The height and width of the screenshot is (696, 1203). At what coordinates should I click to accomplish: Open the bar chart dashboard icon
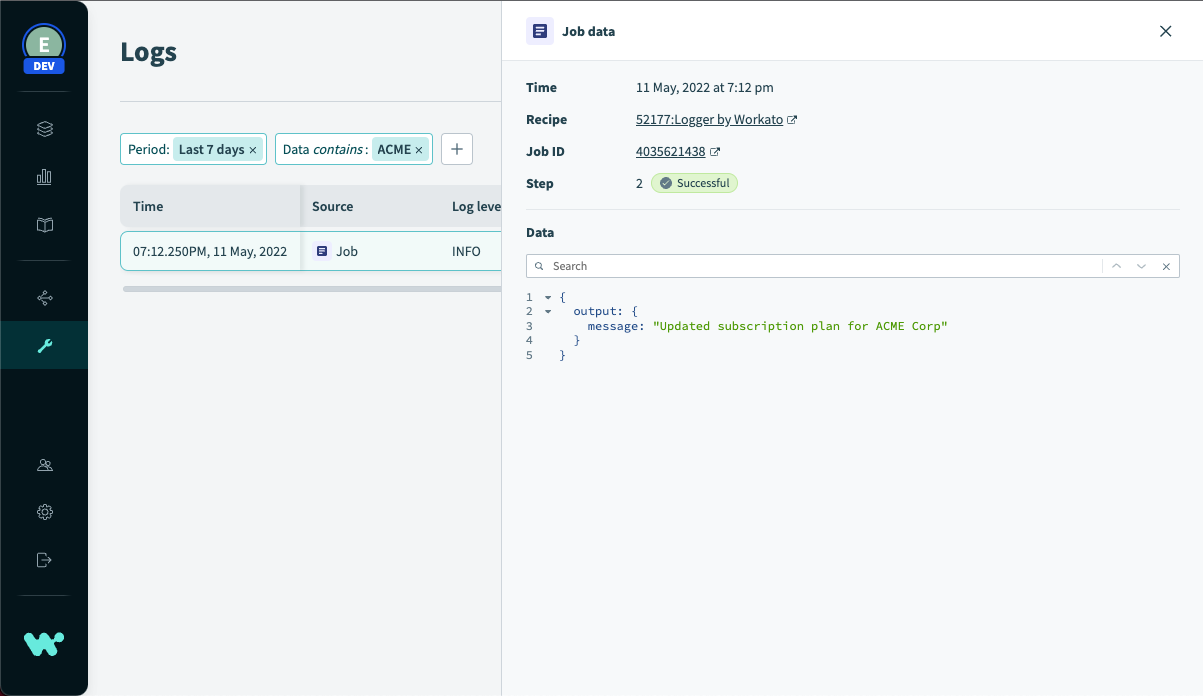44,177
